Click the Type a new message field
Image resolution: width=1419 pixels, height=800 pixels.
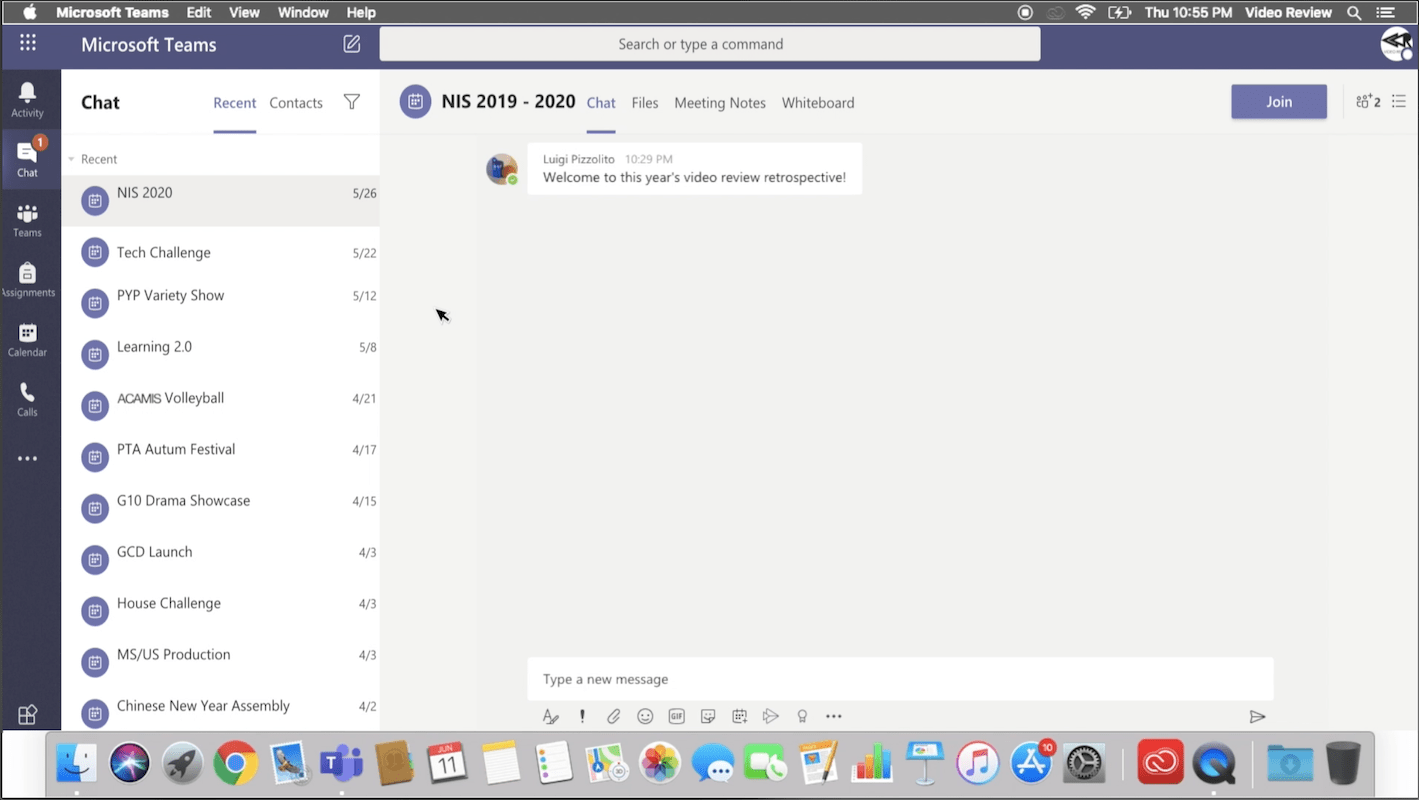(x=900, y=679)
